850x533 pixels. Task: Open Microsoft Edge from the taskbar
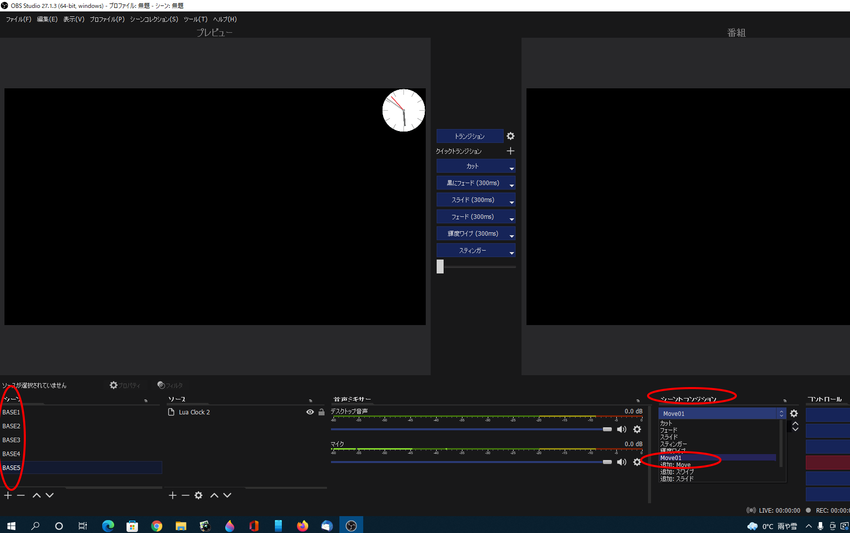click(x=108, y=525)
